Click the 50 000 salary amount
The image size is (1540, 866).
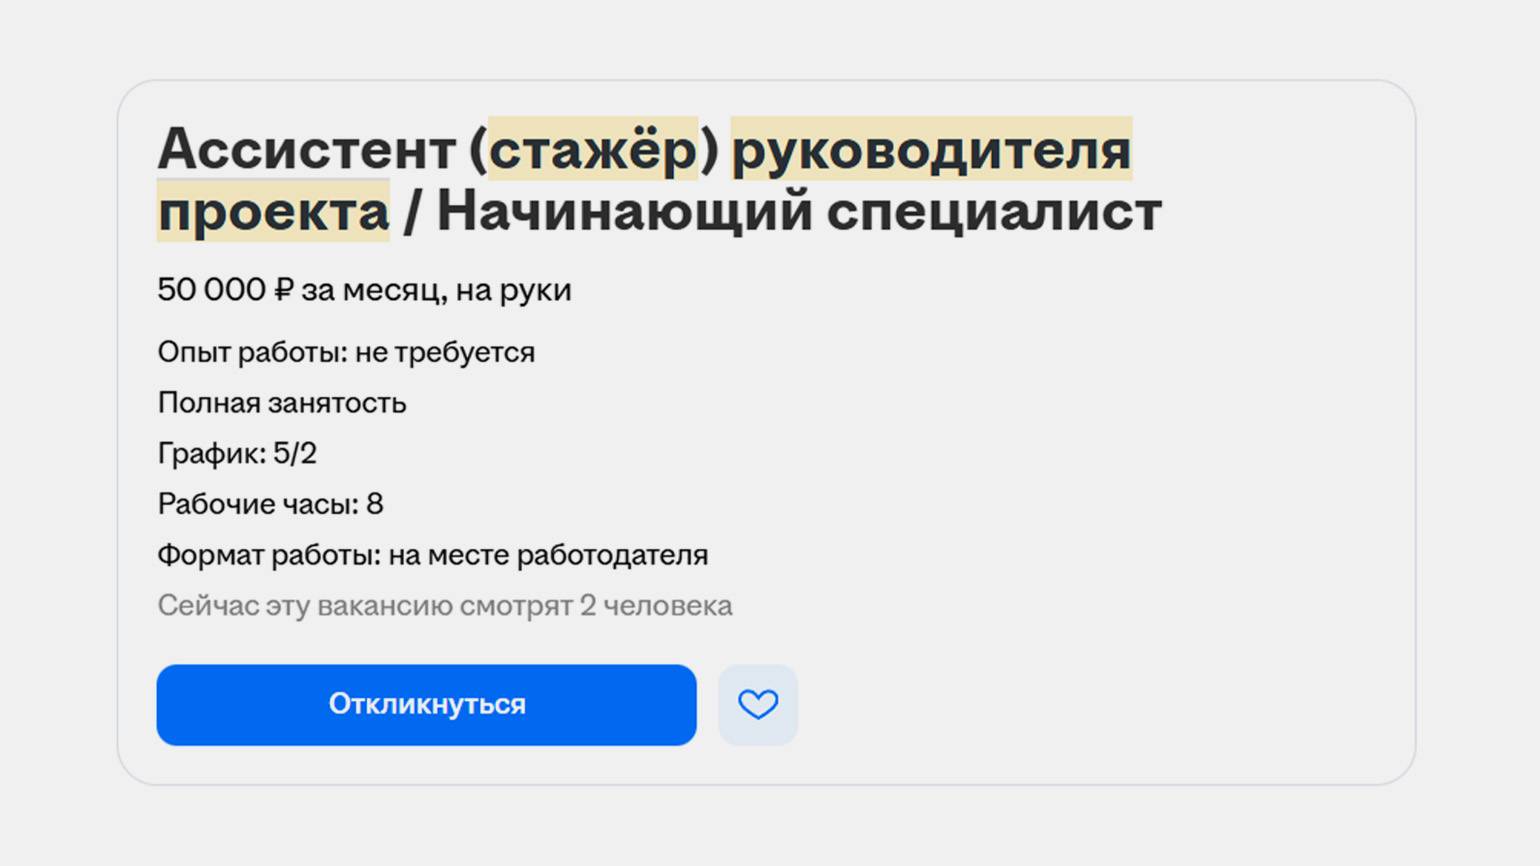click(x=211, y=290)
